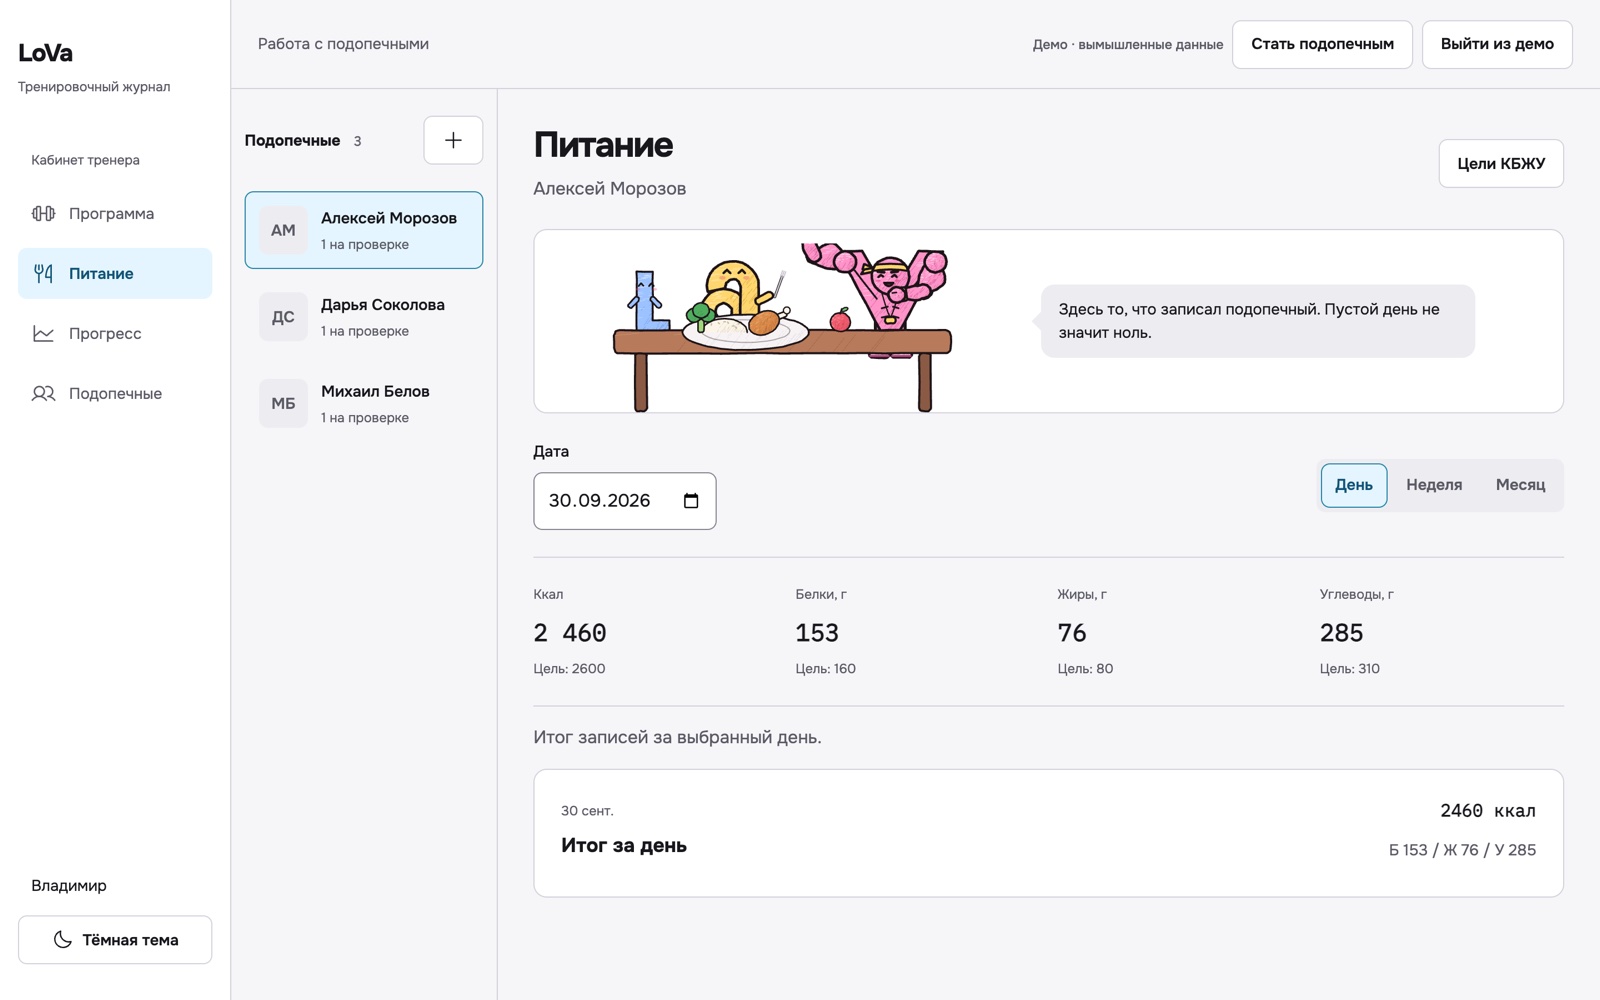The width and height of the screenshot is (1600, 1000).
Task: Open the calendar picker icon in date field
Action: coord(691,501)
